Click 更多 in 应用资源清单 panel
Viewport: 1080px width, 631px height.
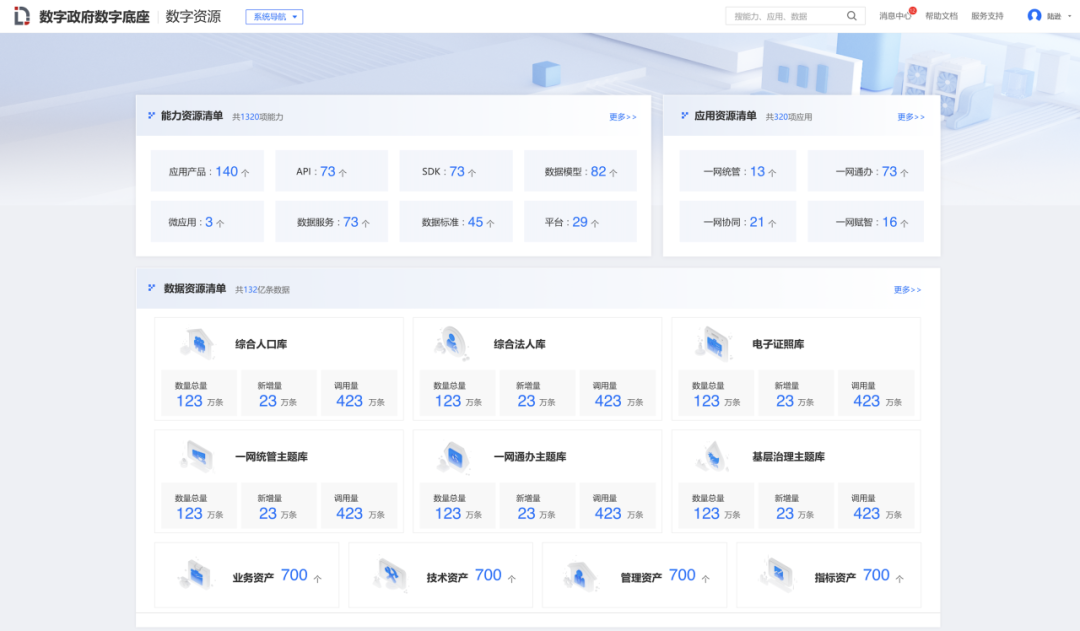(x=910, y=117)
